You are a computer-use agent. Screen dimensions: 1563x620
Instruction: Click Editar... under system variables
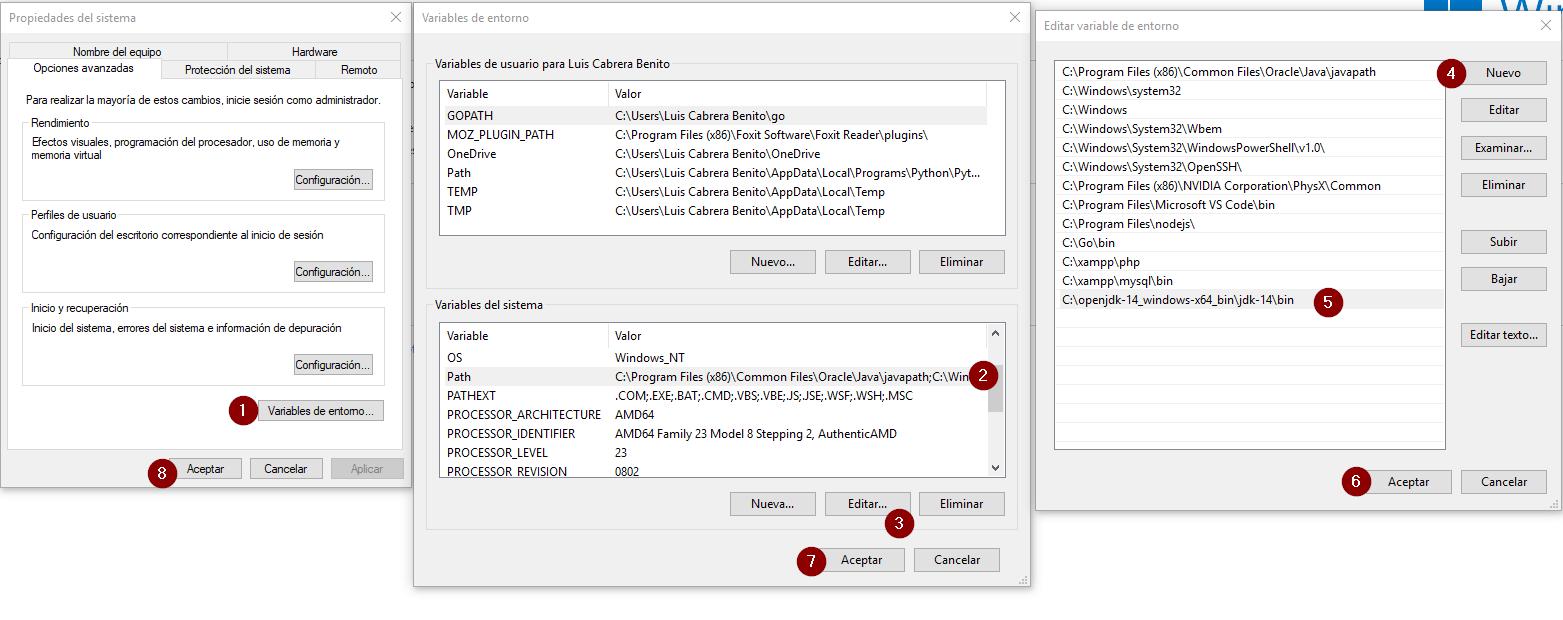(x=868, y=504)
